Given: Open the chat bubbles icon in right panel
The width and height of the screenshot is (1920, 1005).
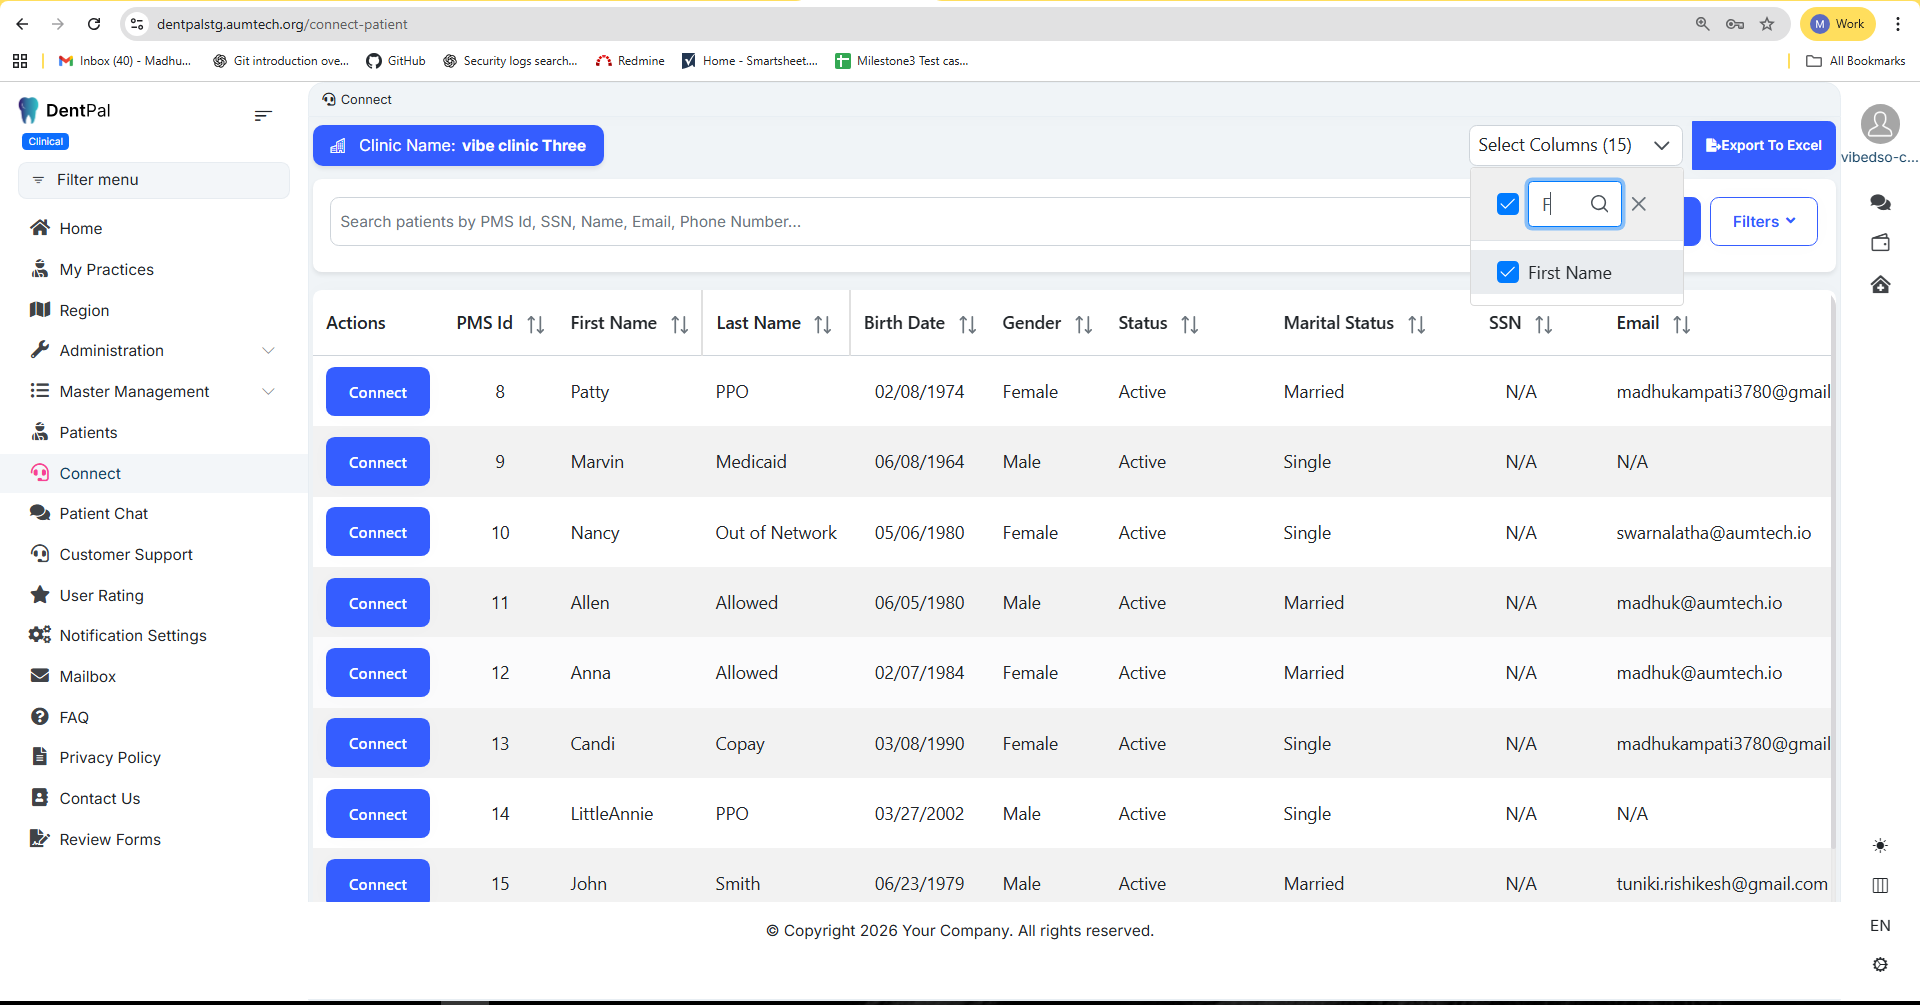Looking at the screenshot, I should [1880, 203].
